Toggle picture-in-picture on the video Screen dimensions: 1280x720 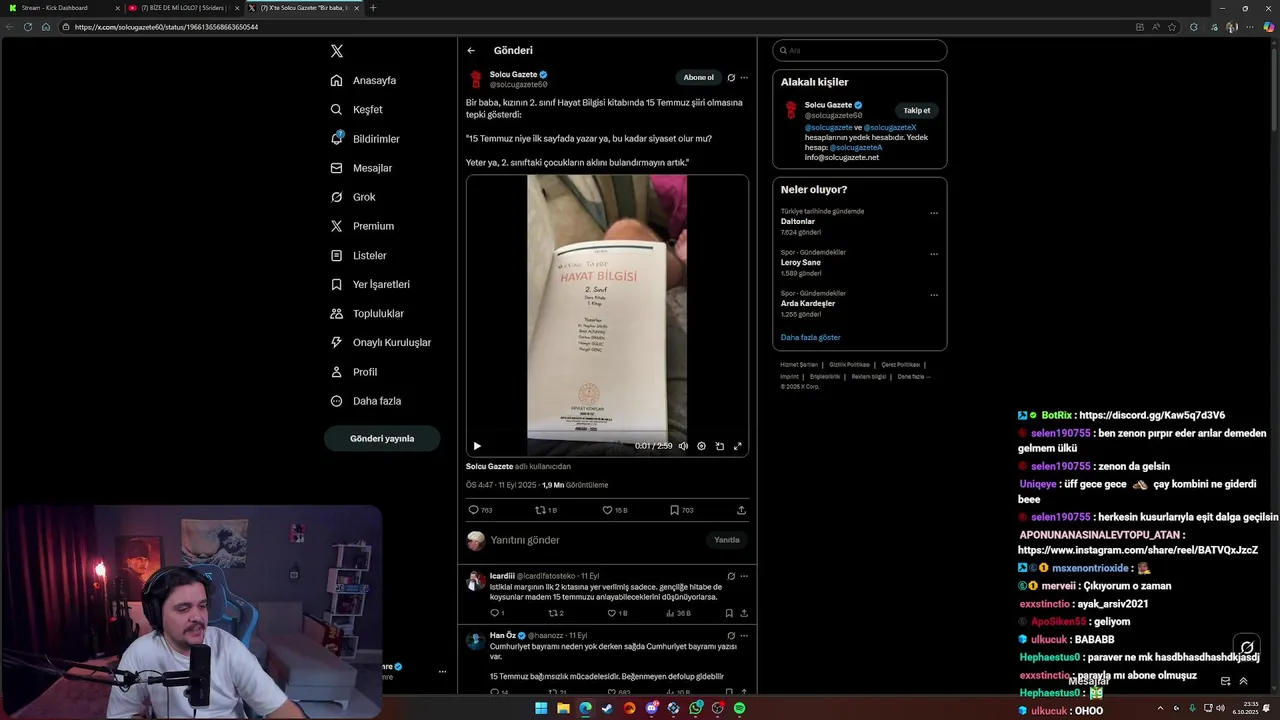click(x=719, y=446)
